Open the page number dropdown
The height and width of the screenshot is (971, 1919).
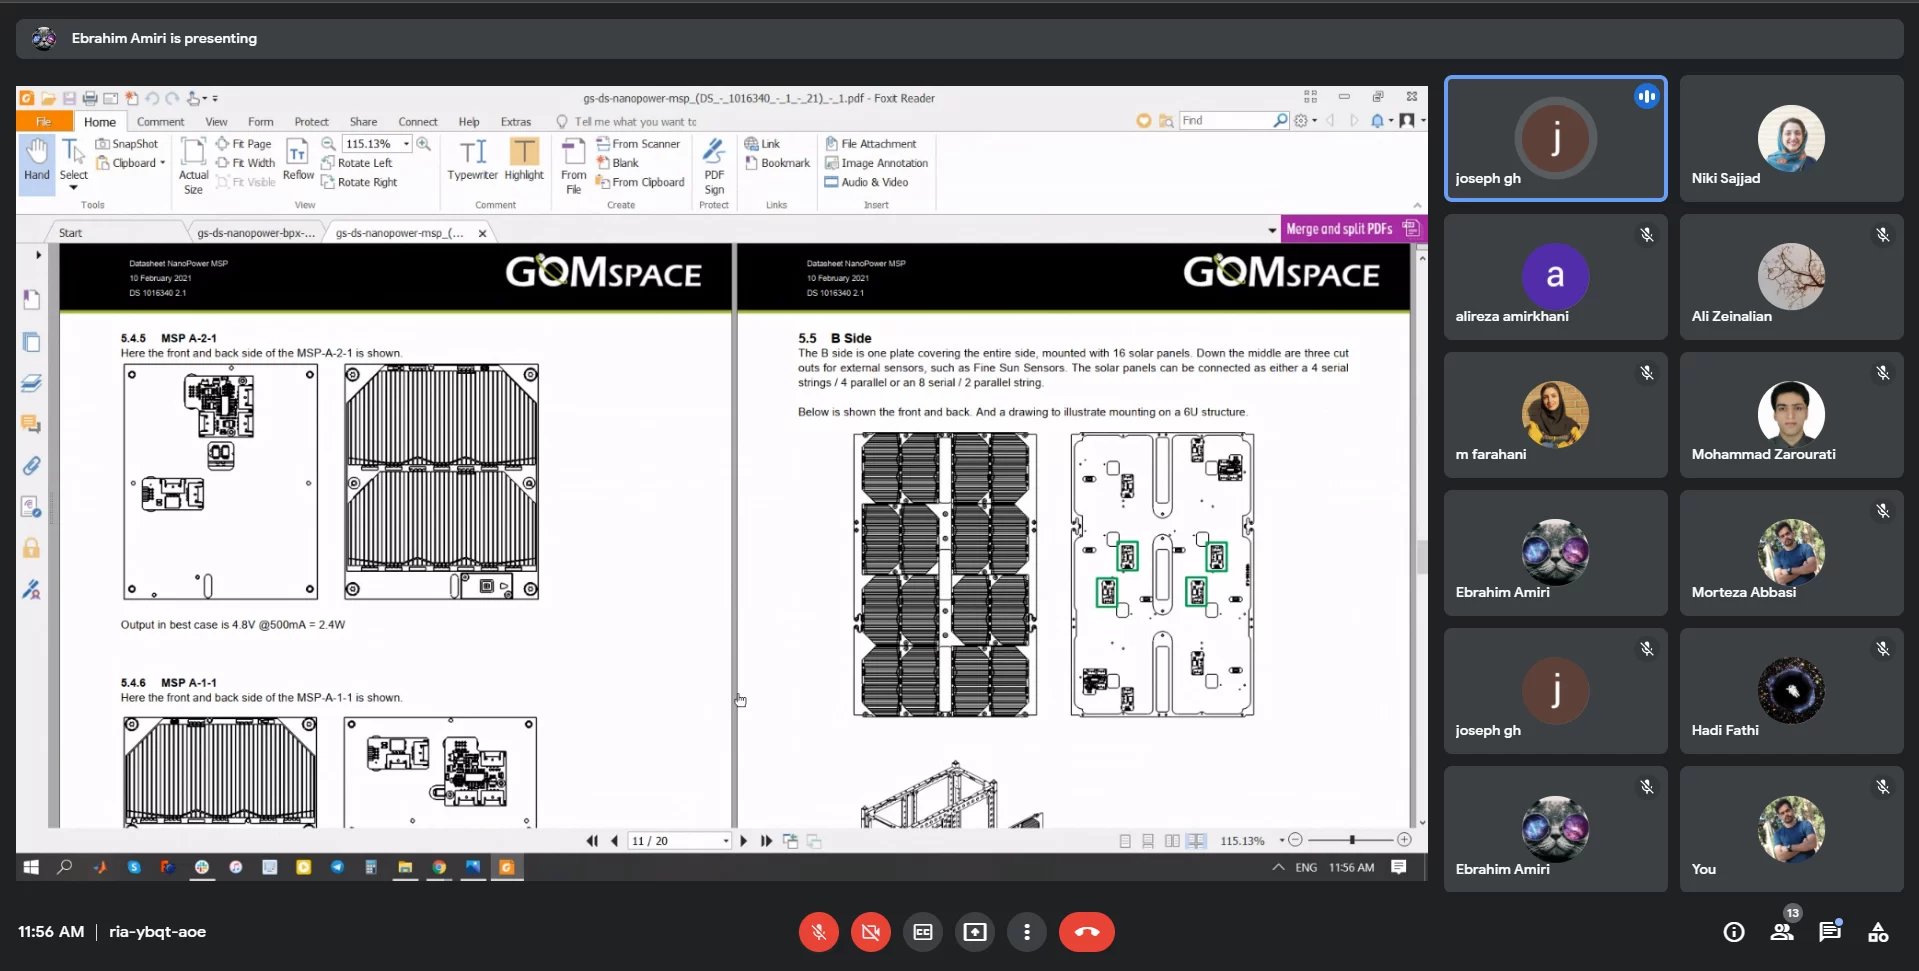(726, 841)
